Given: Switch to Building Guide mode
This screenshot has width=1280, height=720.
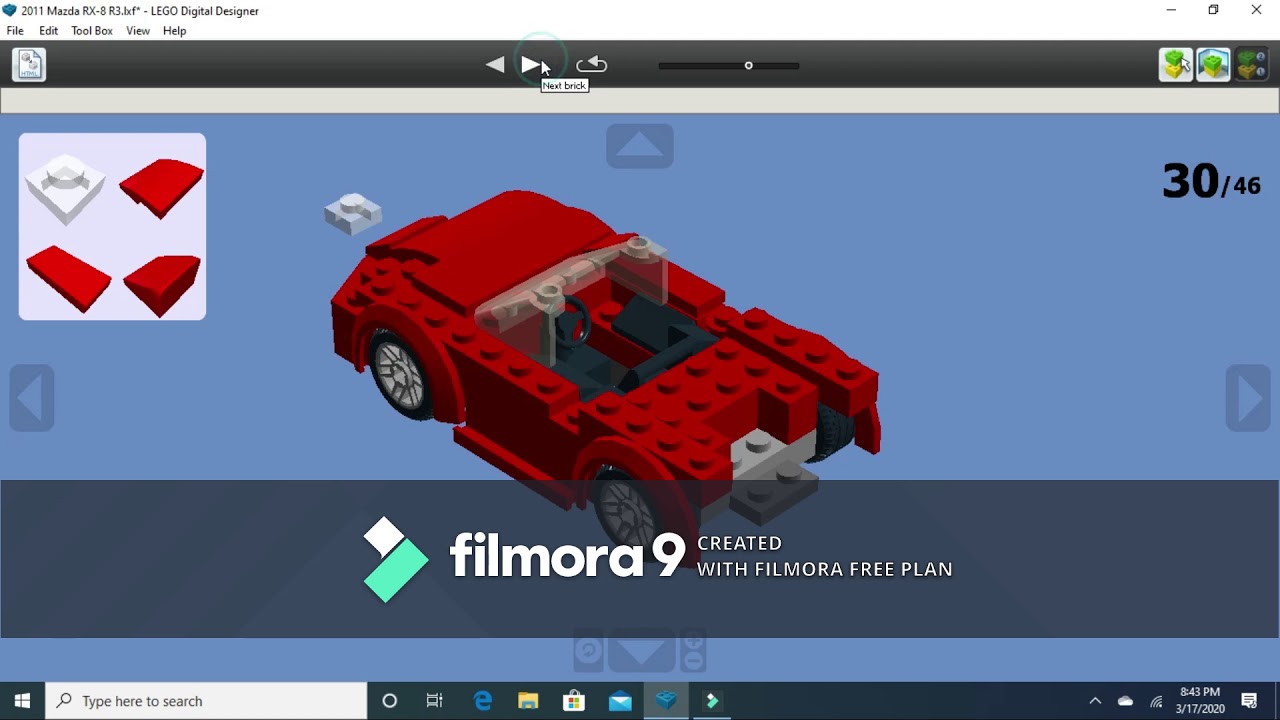Looking at the screenshot, I should pos(1251,65).
